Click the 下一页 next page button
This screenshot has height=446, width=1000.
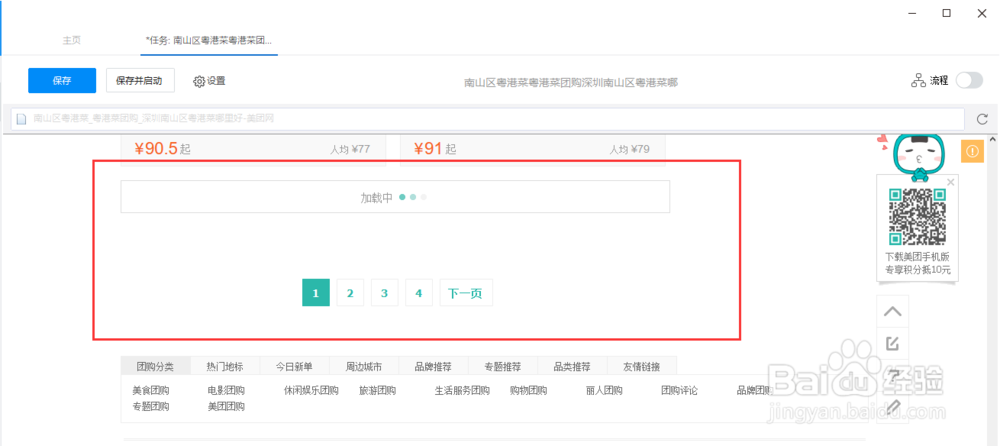[x=466, y=293]
